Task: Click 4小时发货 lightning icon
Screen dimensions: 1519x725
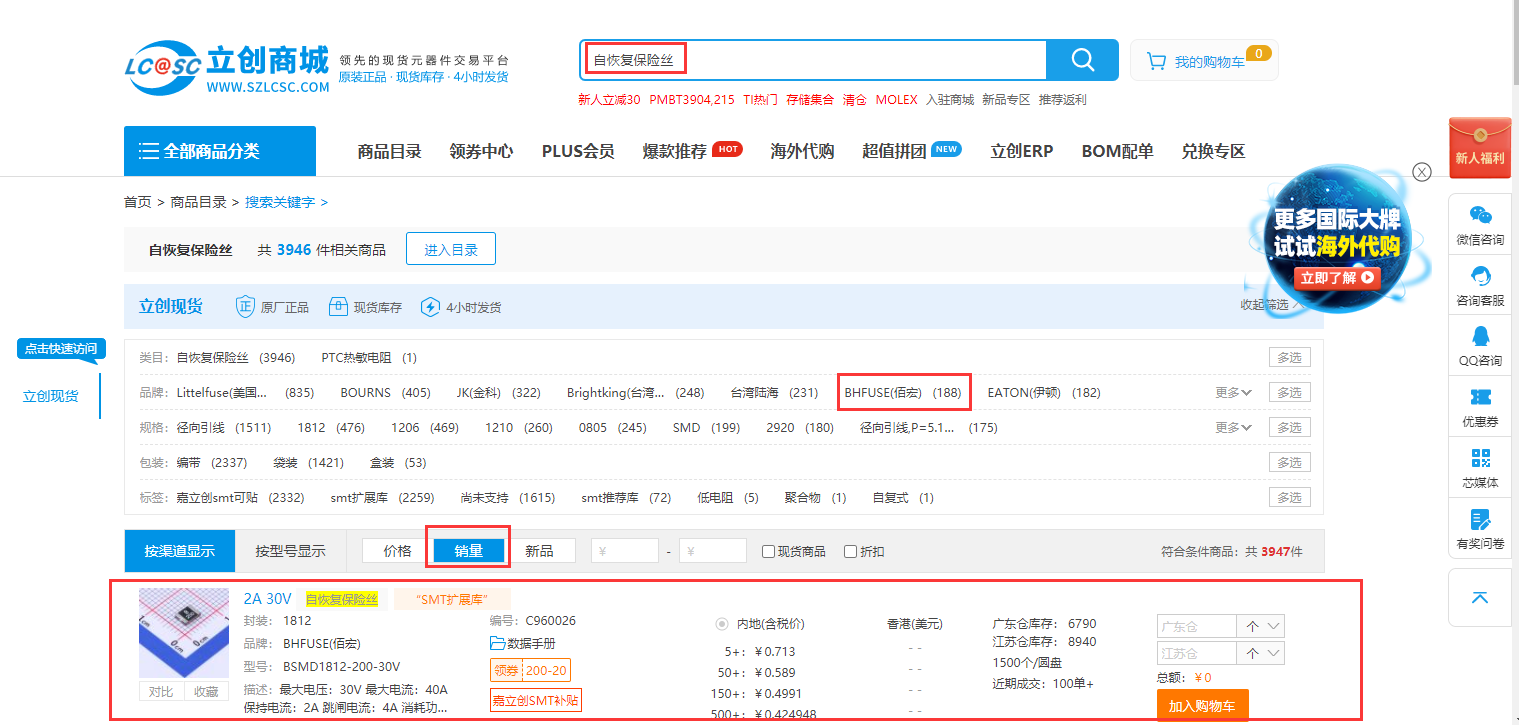Action: 430,307
